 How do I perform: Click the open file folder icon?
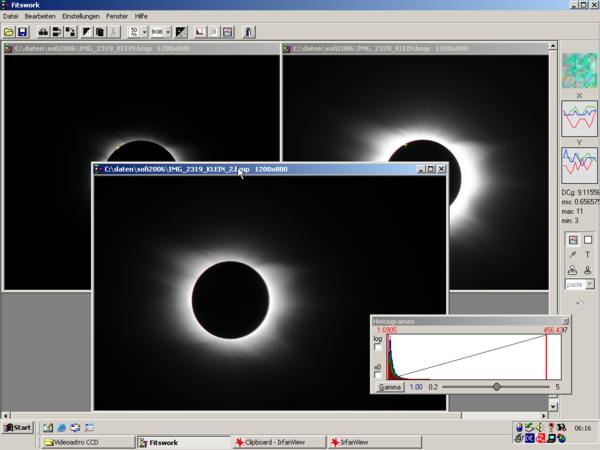(9, 32)
